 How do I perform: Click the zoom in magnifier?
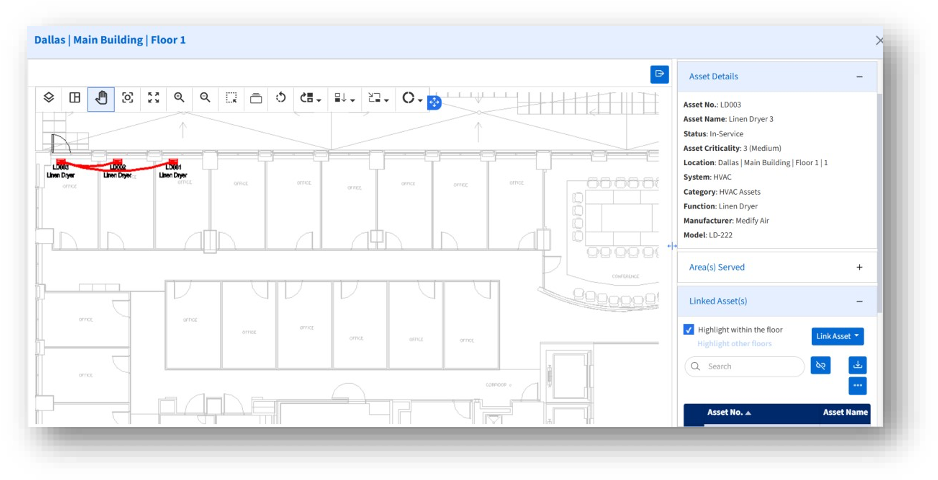click(179, 98)
